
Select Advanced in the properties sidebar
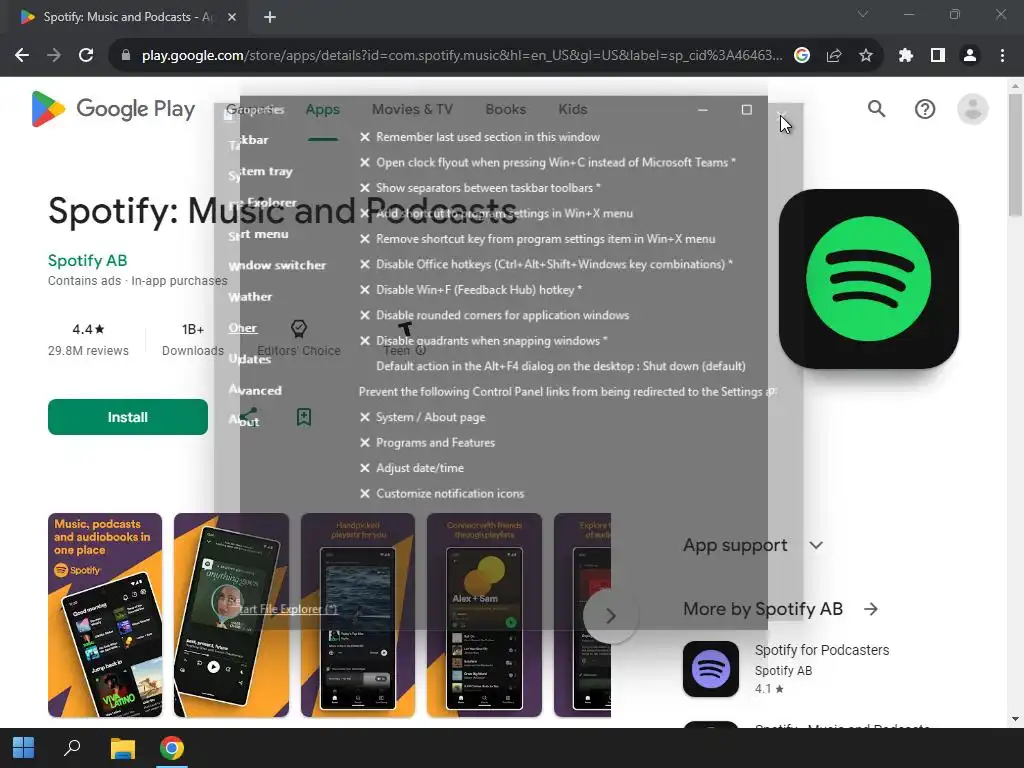[x=255, y=391]
